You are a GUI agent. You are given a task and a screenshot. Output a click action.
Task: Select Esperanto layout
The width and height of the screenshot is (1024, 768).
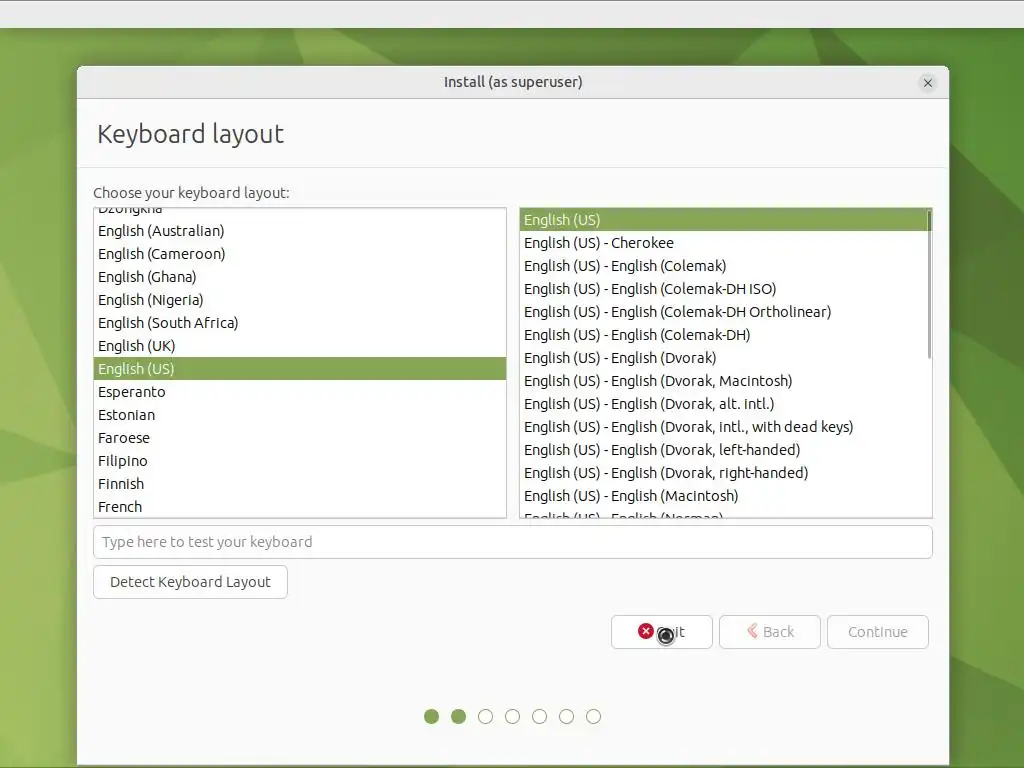300,392
